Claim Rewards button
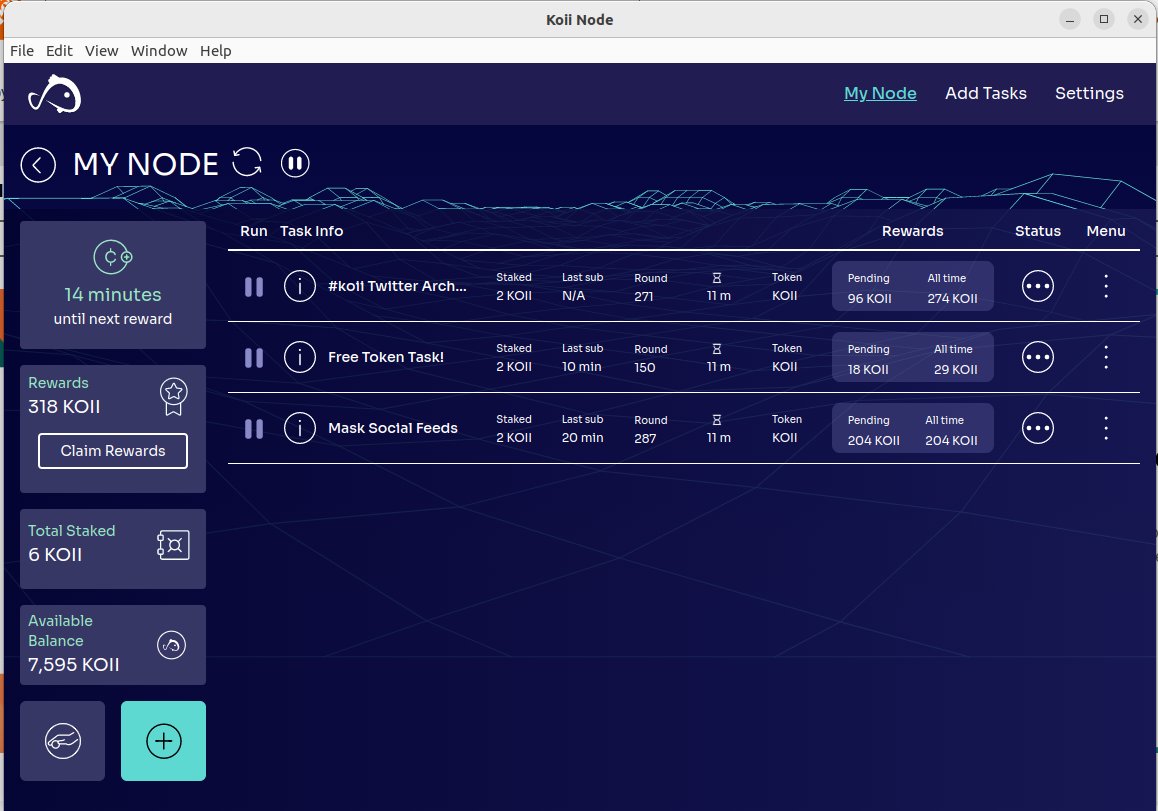Screen dimensions: 1158x811 click(113, 451)
